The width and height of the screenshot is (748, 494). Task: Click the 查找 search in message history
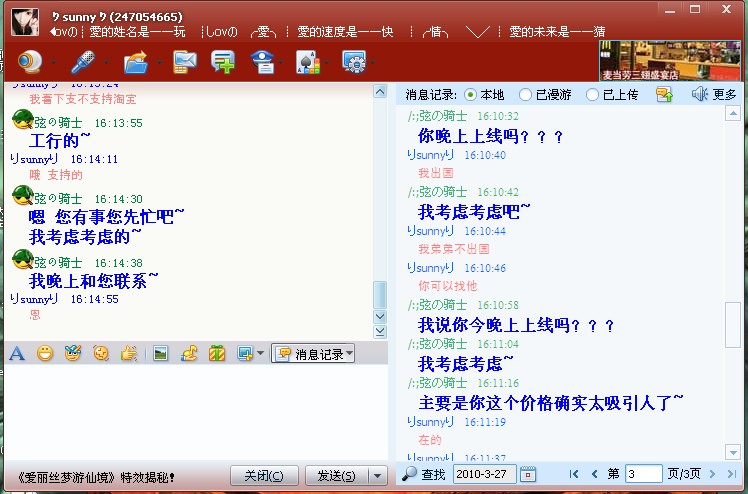pos(424,474)
